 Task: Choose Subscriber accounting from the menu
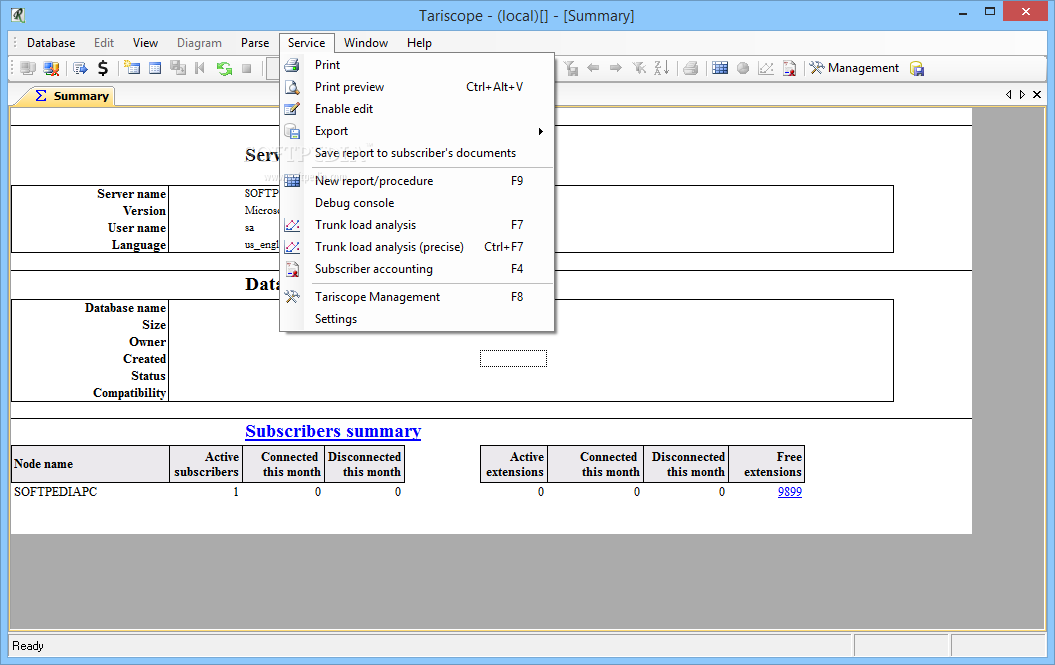[x=417, y=269]
